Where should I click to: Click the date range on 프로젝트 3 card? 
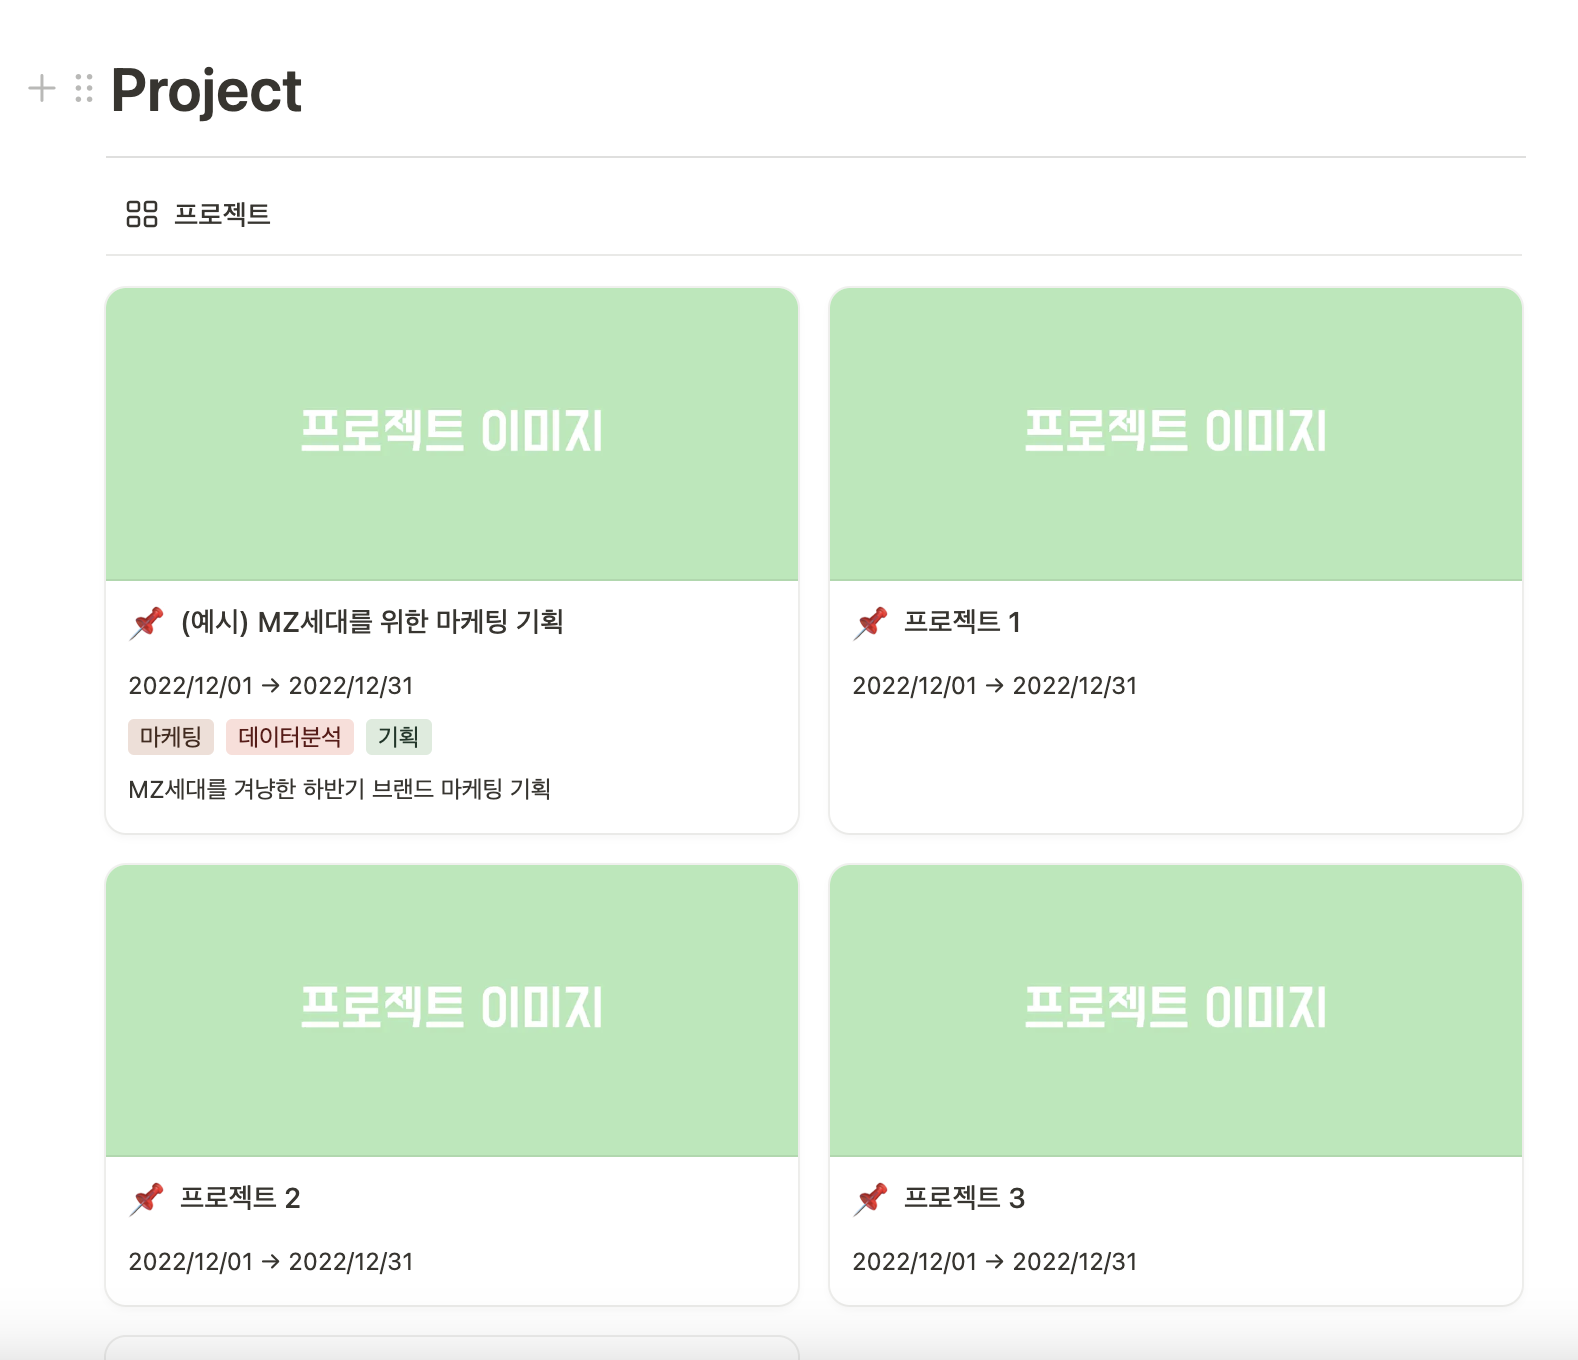pyautogui.click(x=995, y=1262)
